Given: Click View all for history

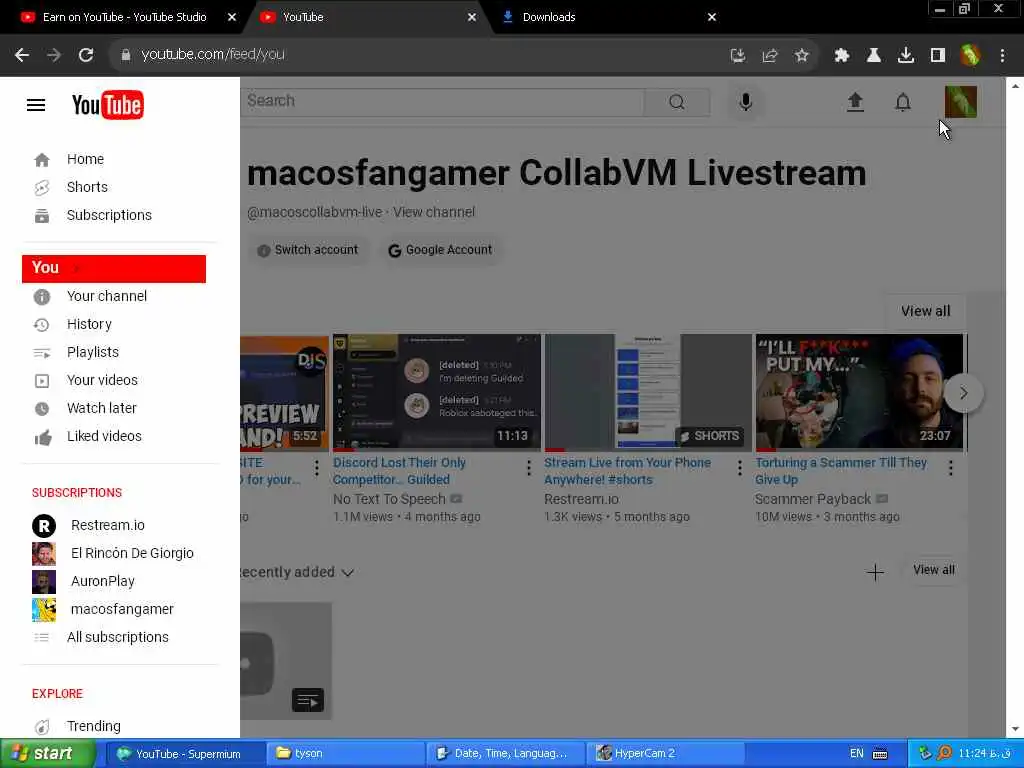Looking at the screenshot, I should [x=925, y=312].
